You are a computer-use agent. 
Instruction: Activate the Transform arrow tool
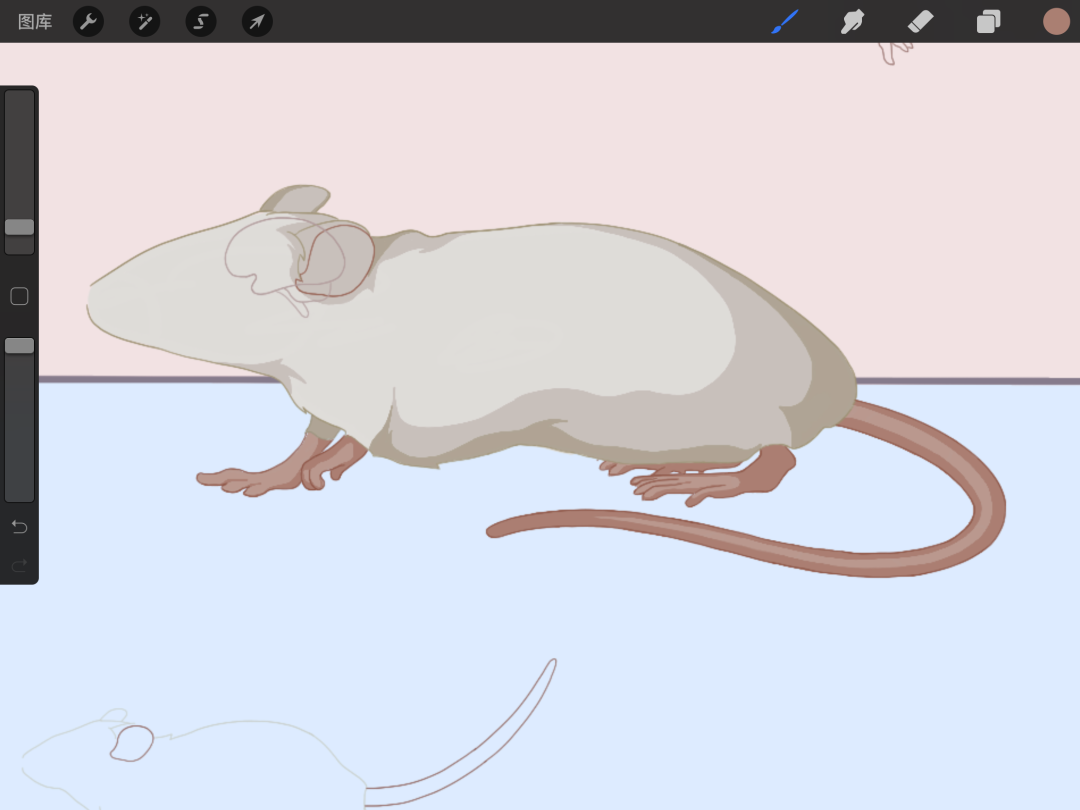pyautogui.click(x=257, y=21)
